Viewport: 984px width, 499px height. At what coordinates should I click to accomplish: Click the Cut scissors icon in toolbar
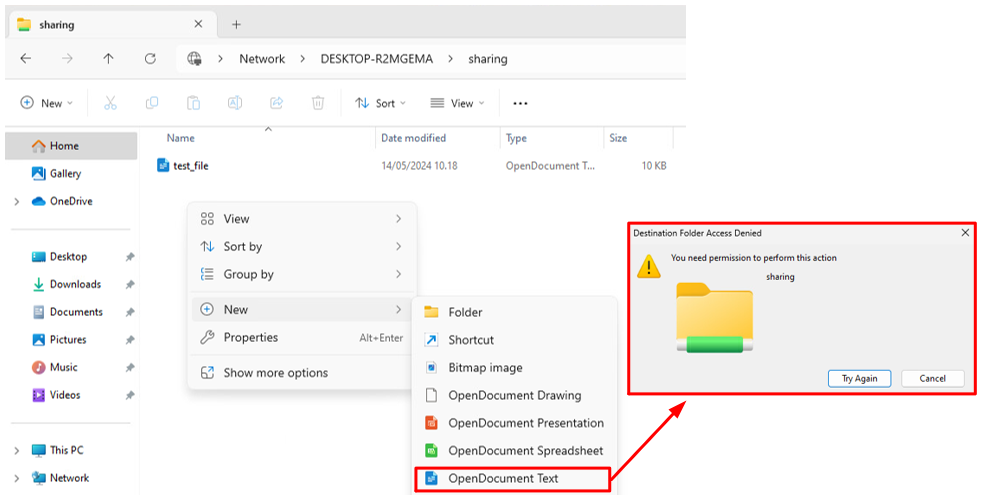pos(110,103)
